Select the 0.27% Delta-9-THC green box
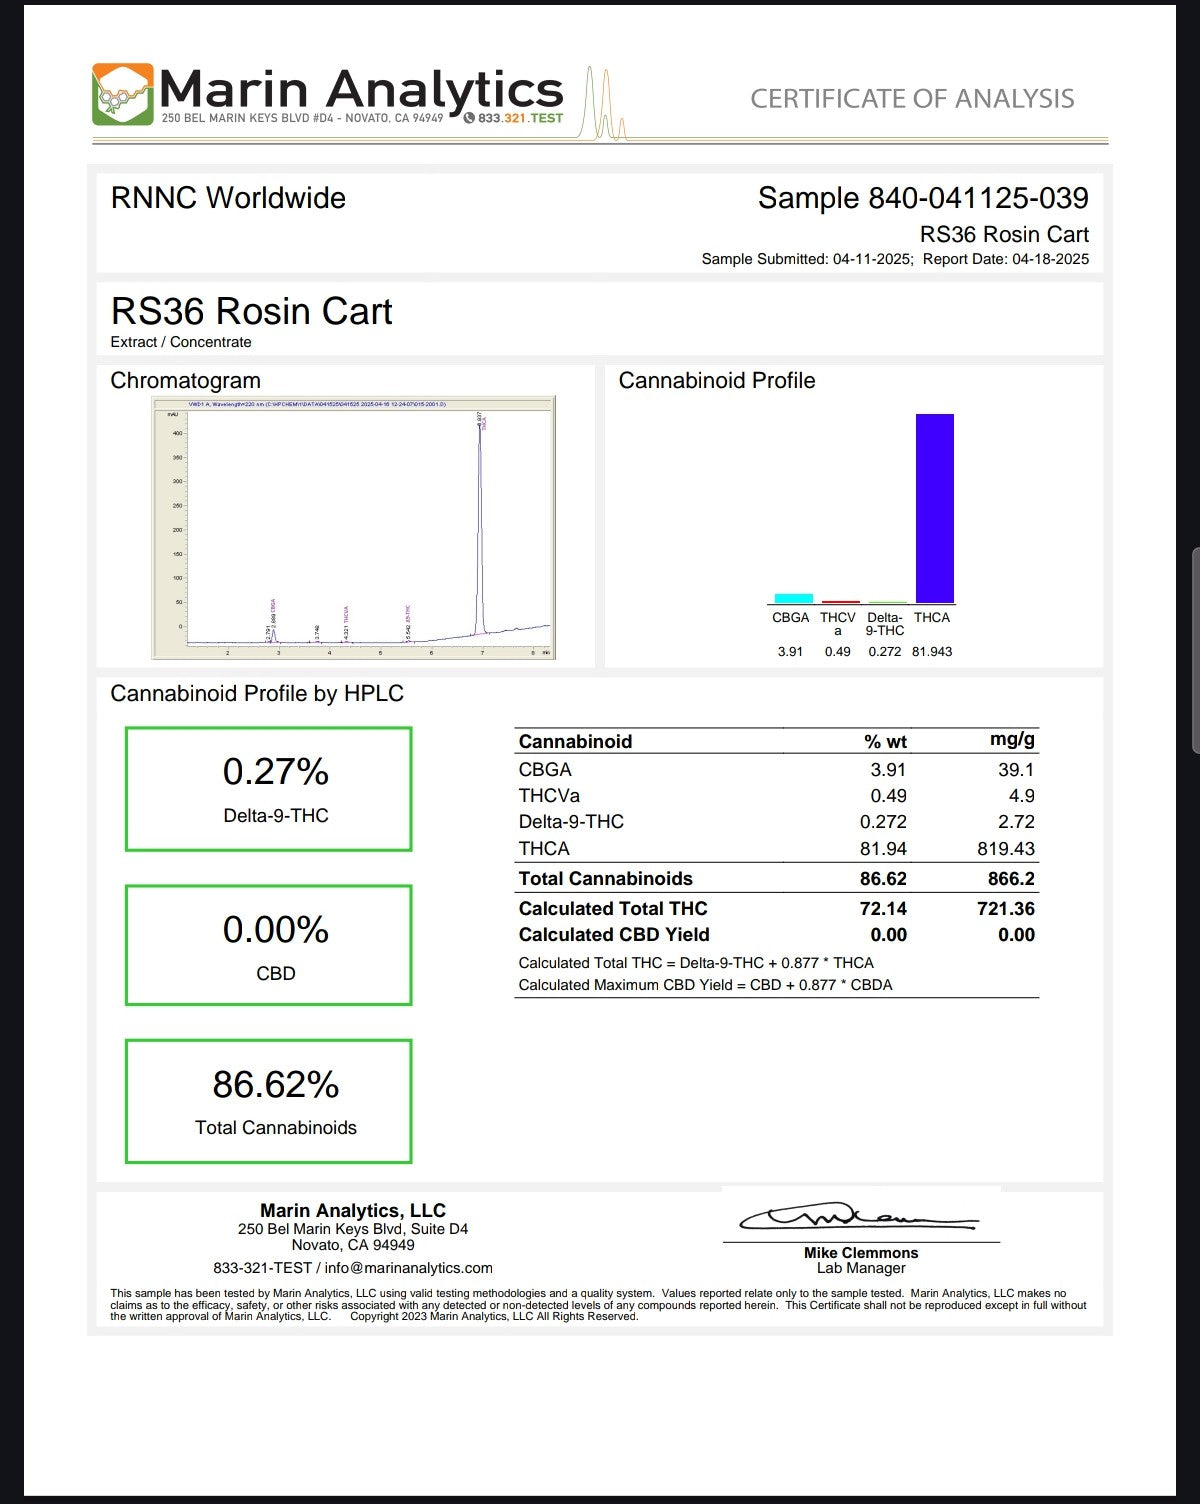Screen dimensions: 1200x1504 268,789
